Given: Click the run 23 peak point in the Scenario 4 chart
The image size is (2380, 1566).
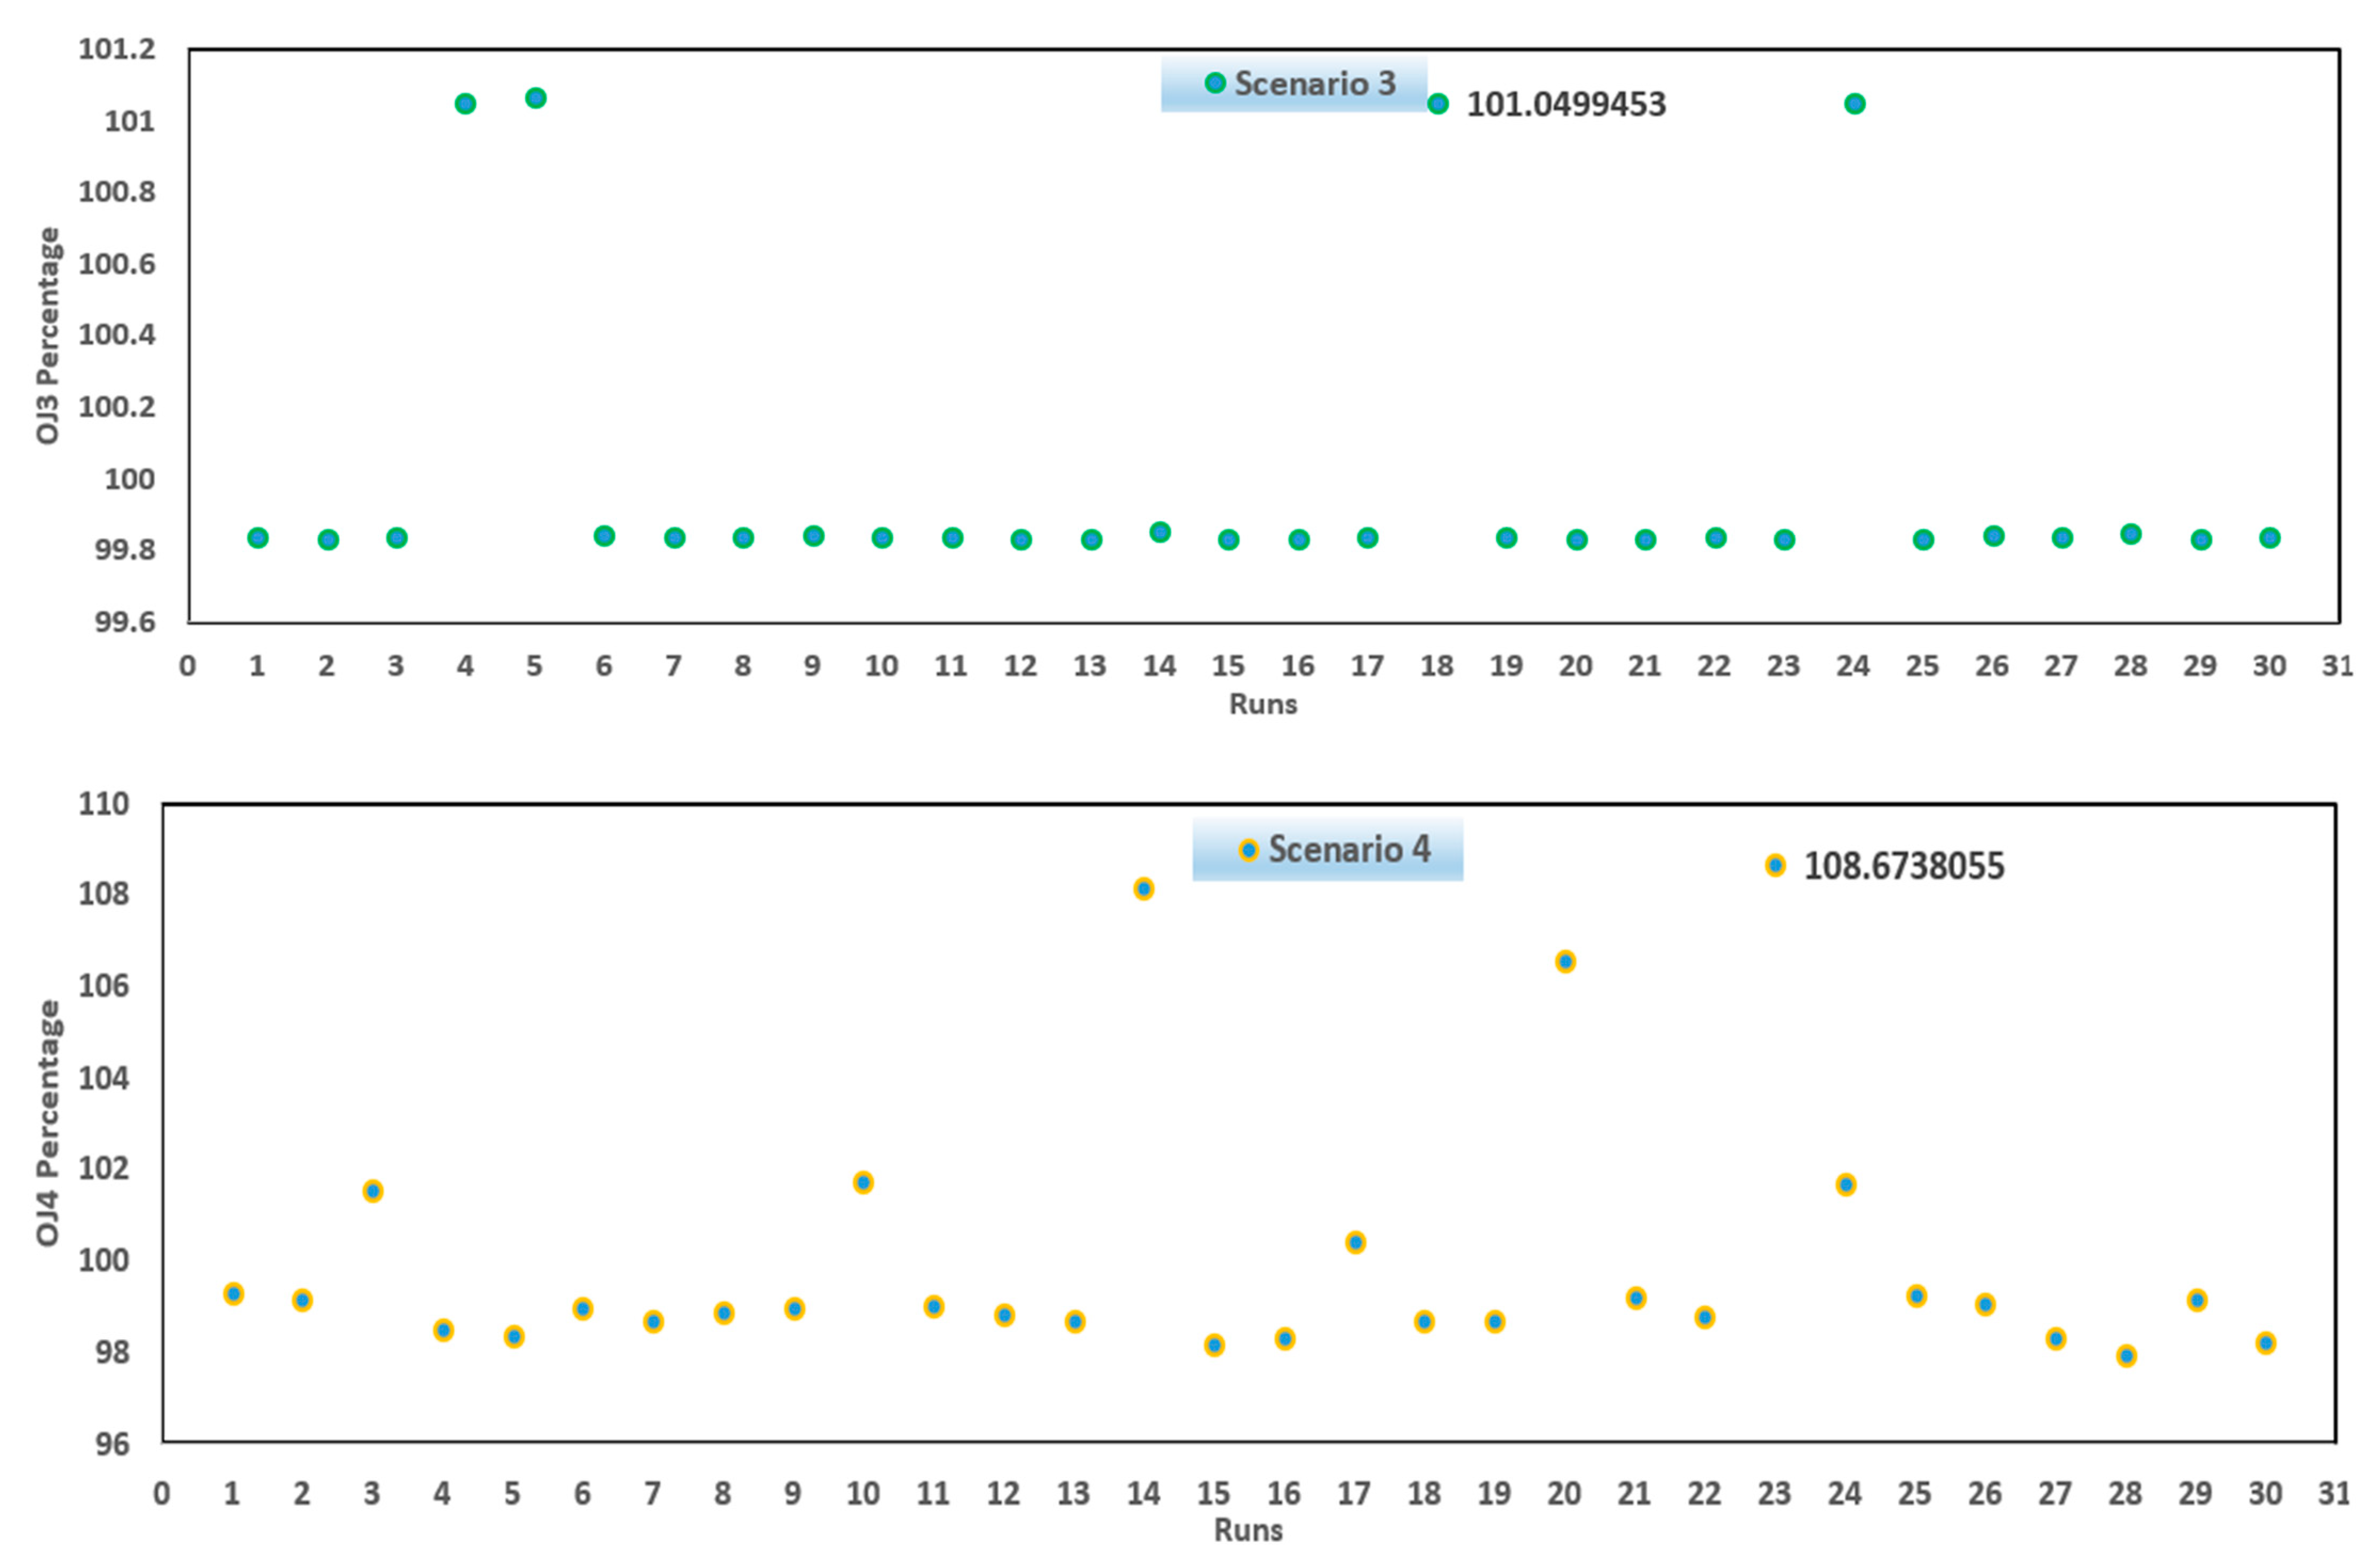Looking at the screenshot, I should point(1775,865).
